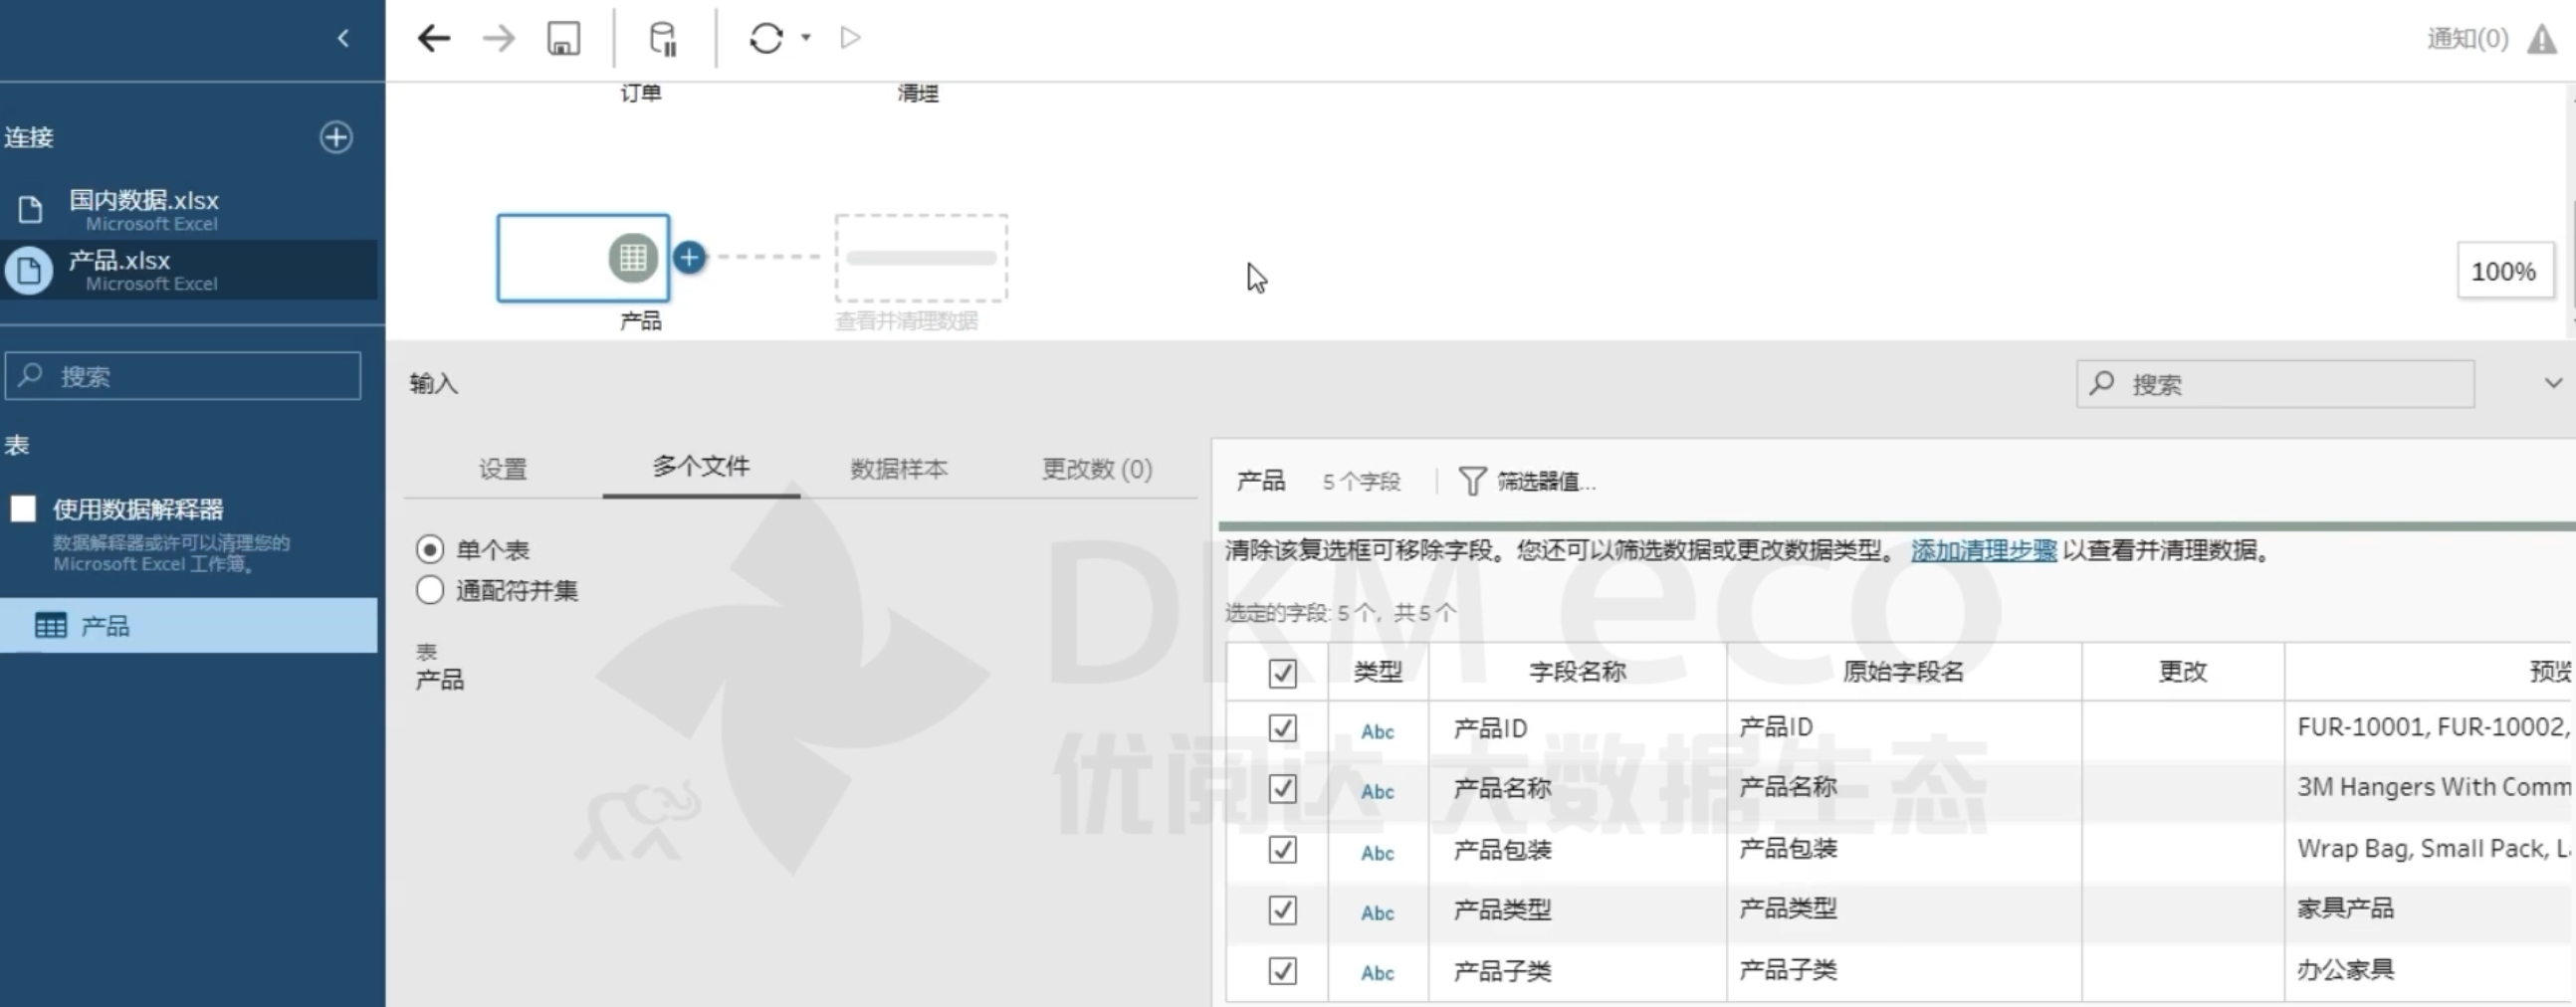This screenshot has width=2576, height=1007.
Task: Toggle the select-all header checkbox
Action: pyautogui.click(x=1282, y=673)
